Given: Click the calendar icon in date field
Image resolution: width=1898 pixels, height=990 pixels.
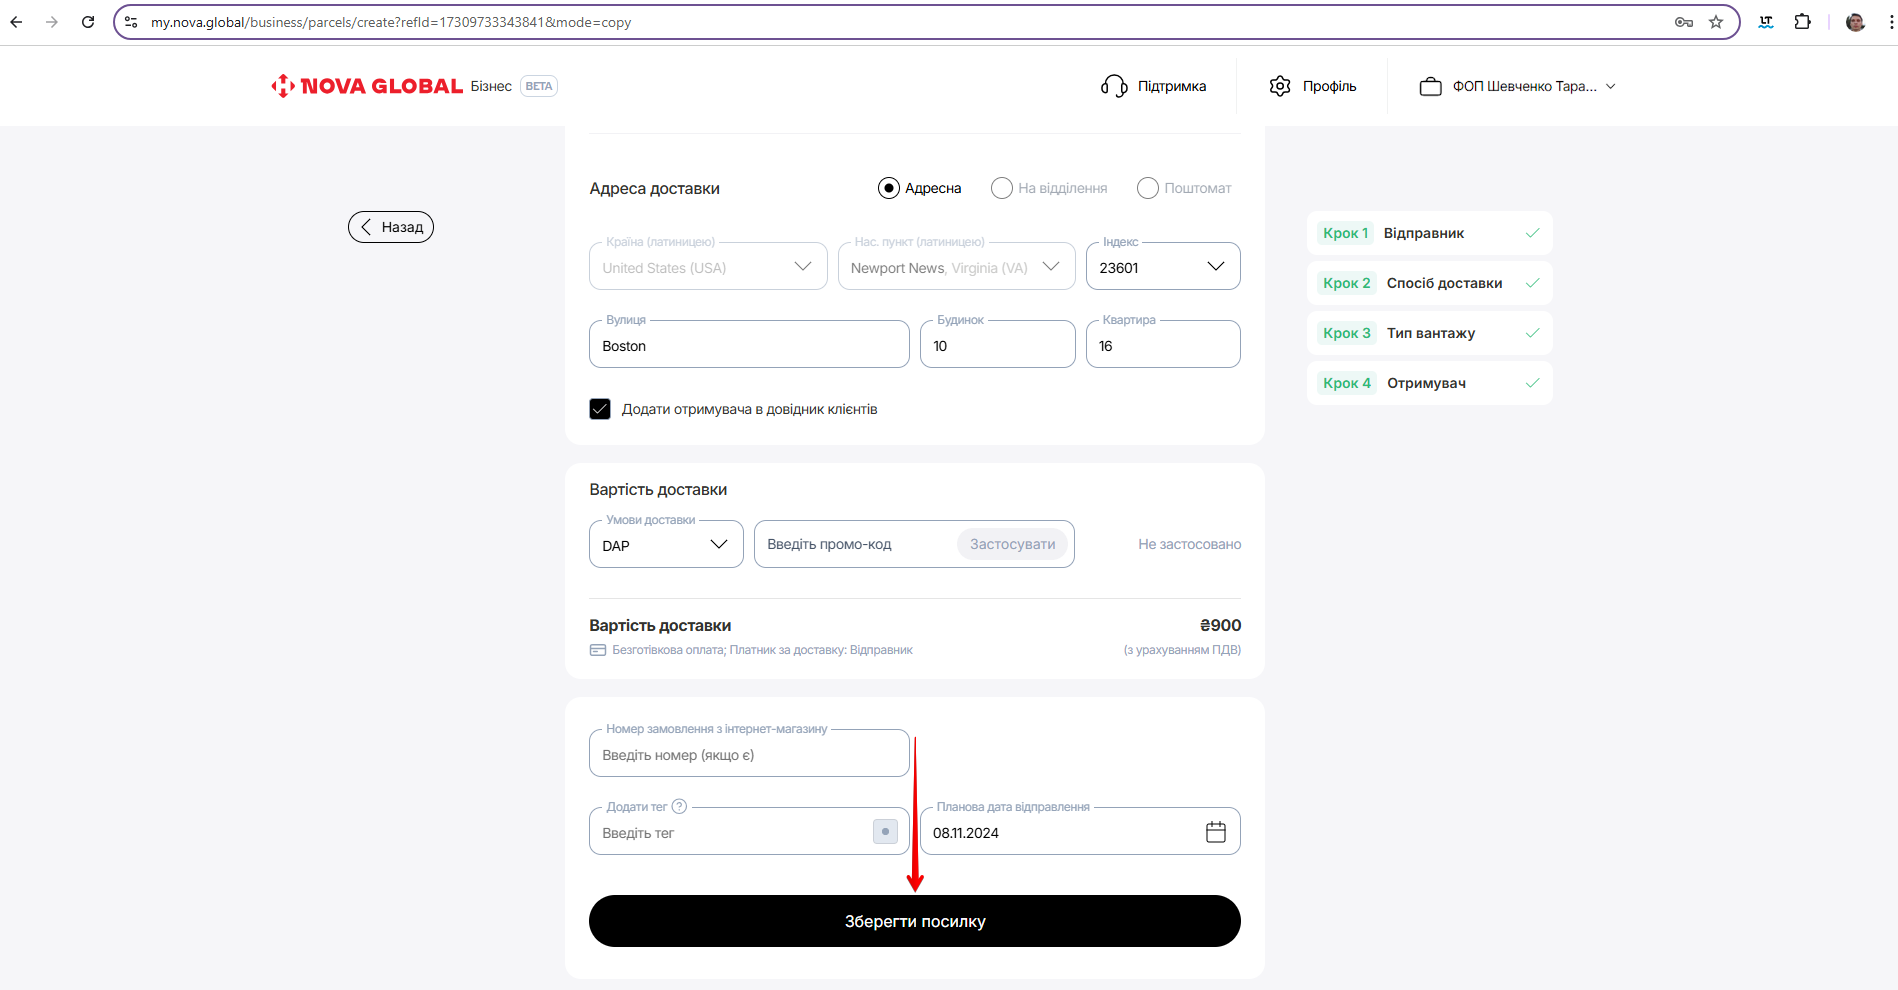Looking at the screenshot, I should [1215, 832].
